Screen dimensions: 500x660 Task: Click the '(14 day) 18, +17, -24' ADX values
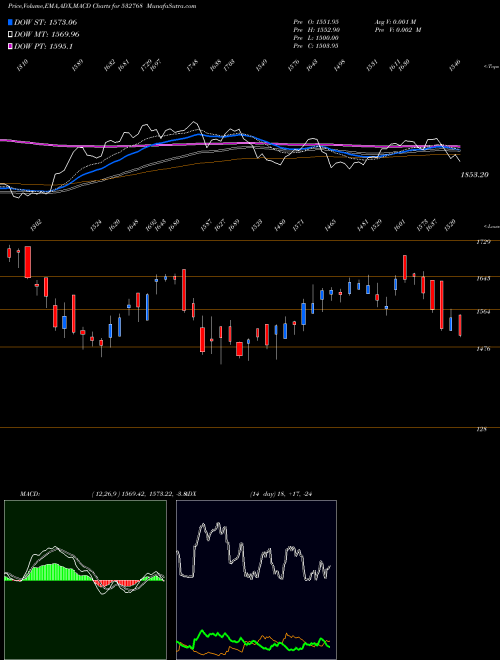point(281,494)
